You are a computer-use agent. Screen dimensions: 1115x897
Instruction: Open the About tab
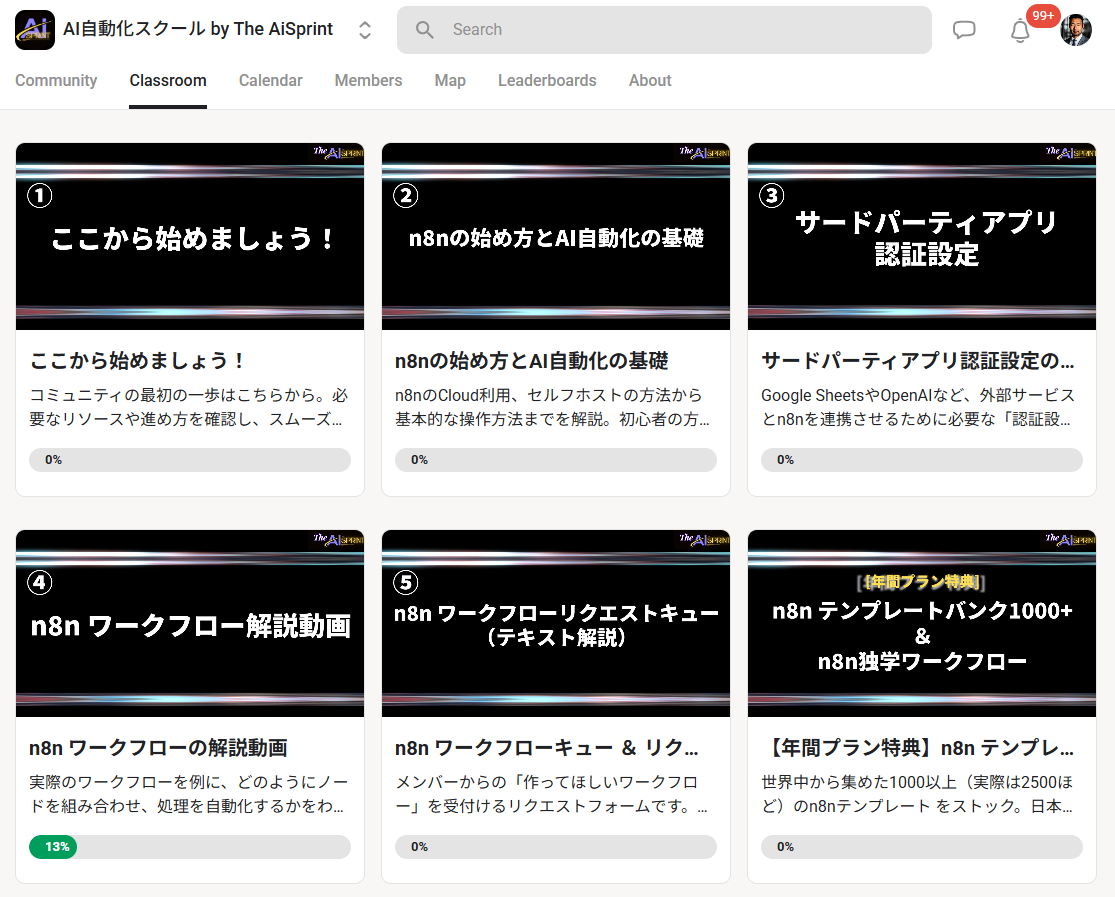650,80
